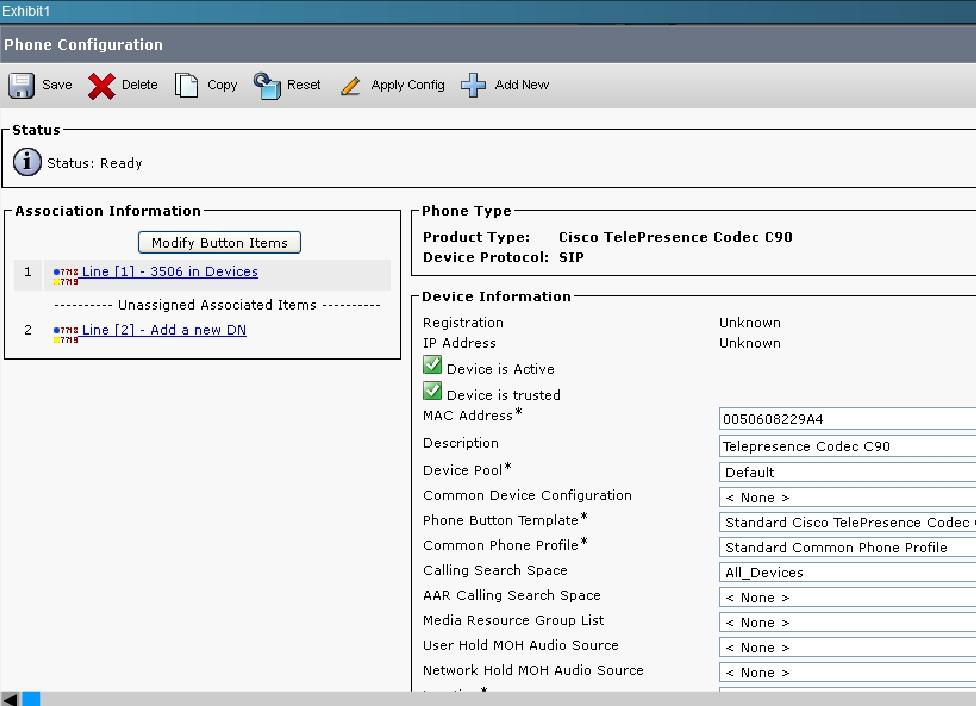Open Line [2] - Add a new DN link
Screen dimensions: 976x706
click(164, 330)
